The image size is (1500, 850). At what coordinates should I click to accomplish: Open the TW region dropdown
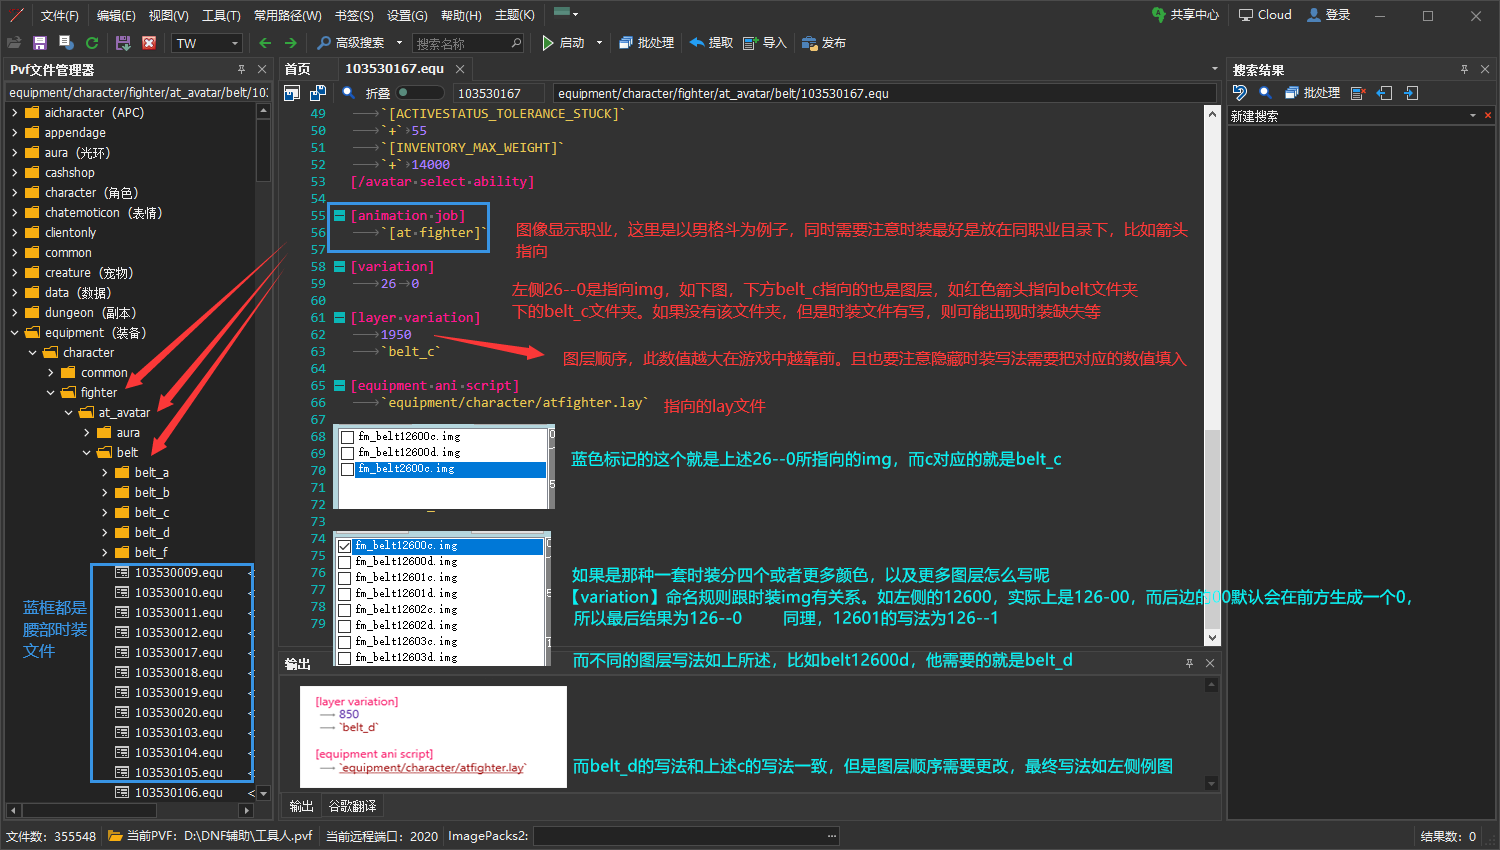click(x=235, y=43)
